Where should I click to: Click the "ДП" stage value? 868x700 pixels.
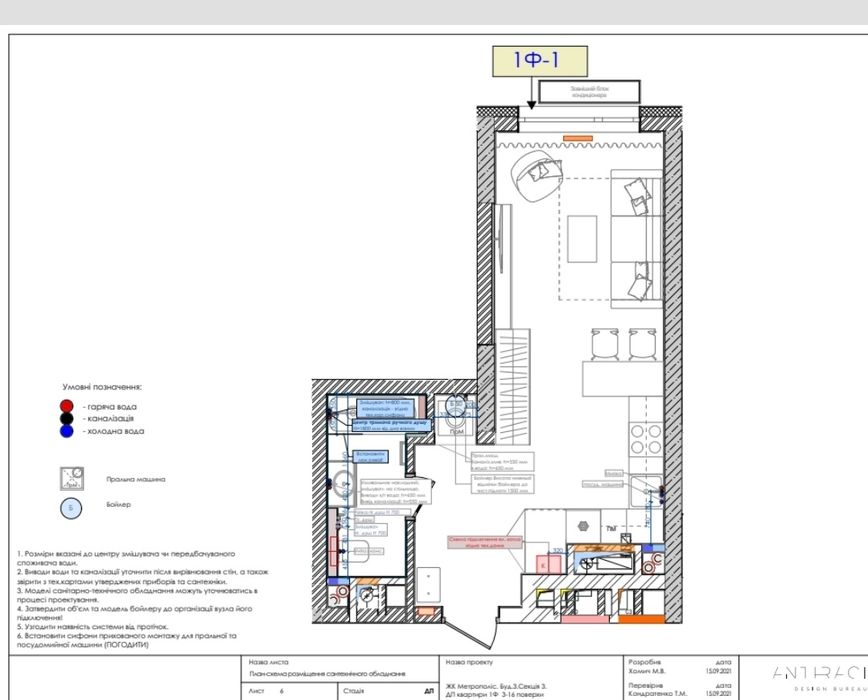429,691
